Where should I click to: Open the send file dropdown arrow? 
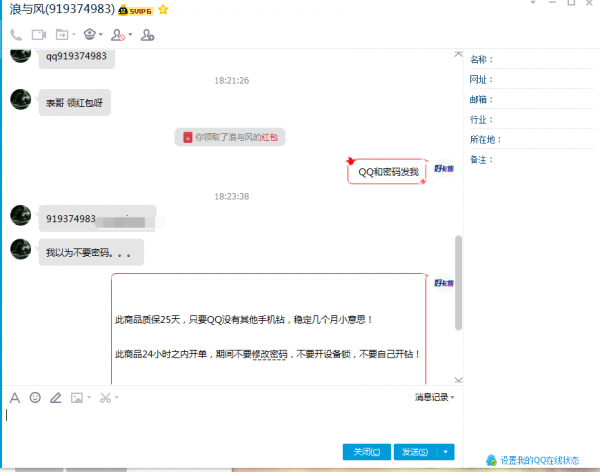pos(74,34)
